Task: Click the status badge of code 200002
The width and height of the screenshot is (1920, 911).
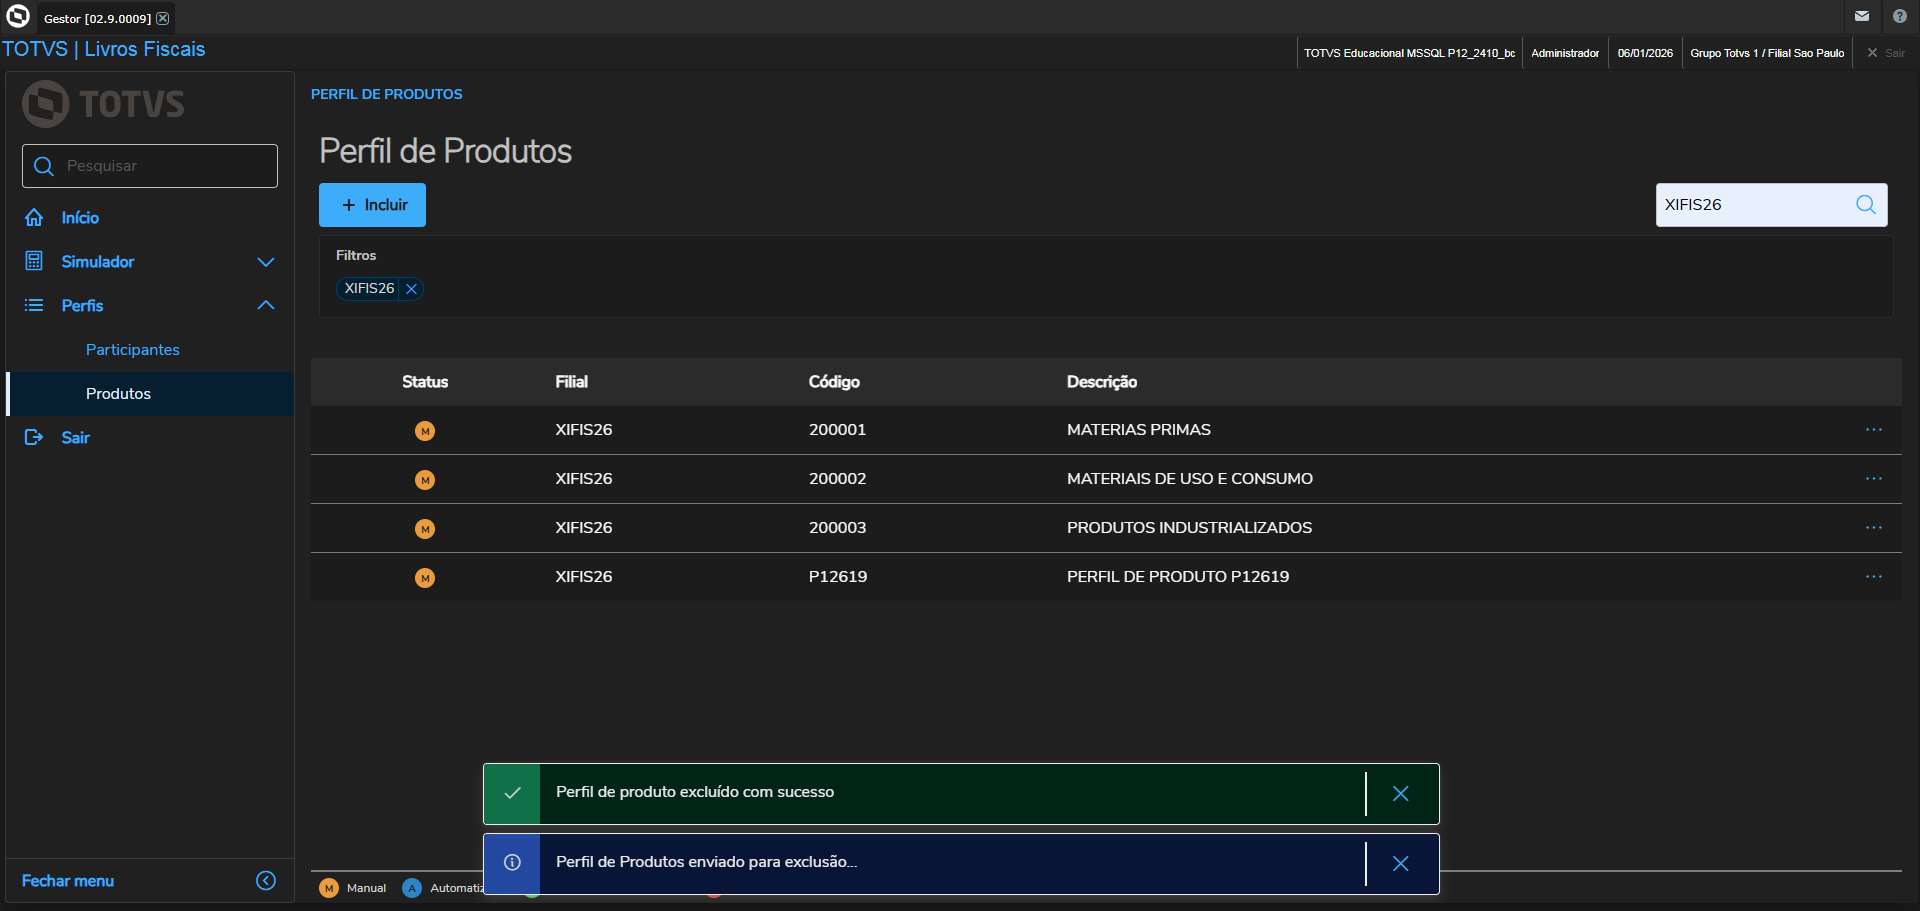Action: click(x=425, y=480)
